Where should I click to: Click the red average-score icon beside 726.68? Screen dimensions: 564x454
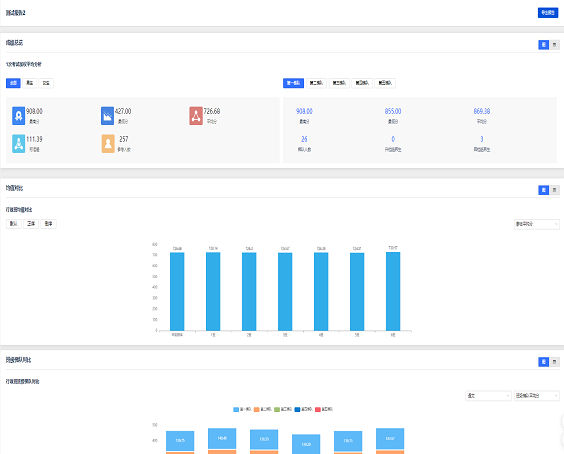(x=196, y=115)
